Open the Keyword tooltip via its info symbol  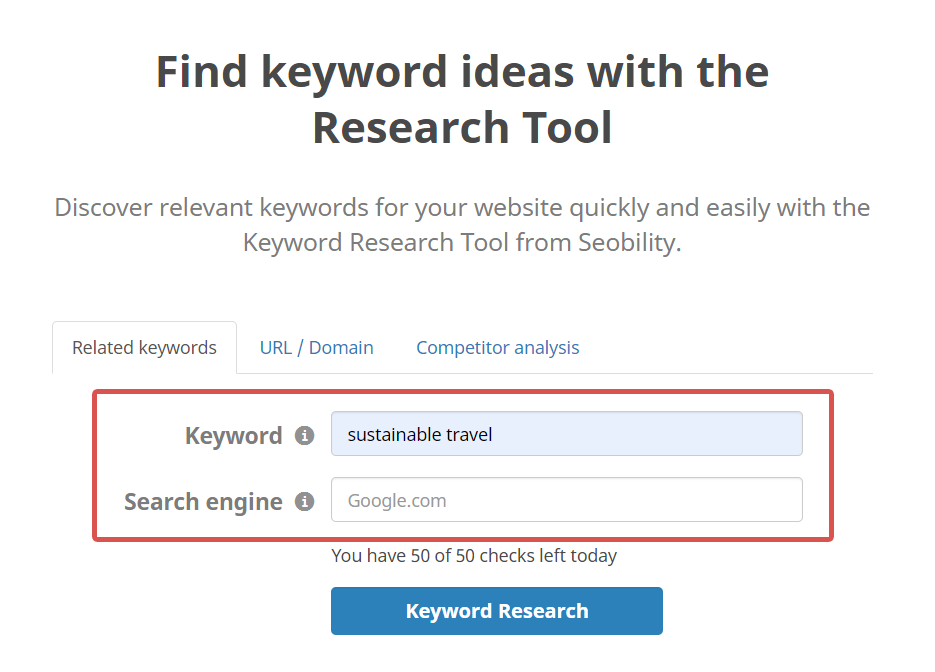[x=303, y=434]
